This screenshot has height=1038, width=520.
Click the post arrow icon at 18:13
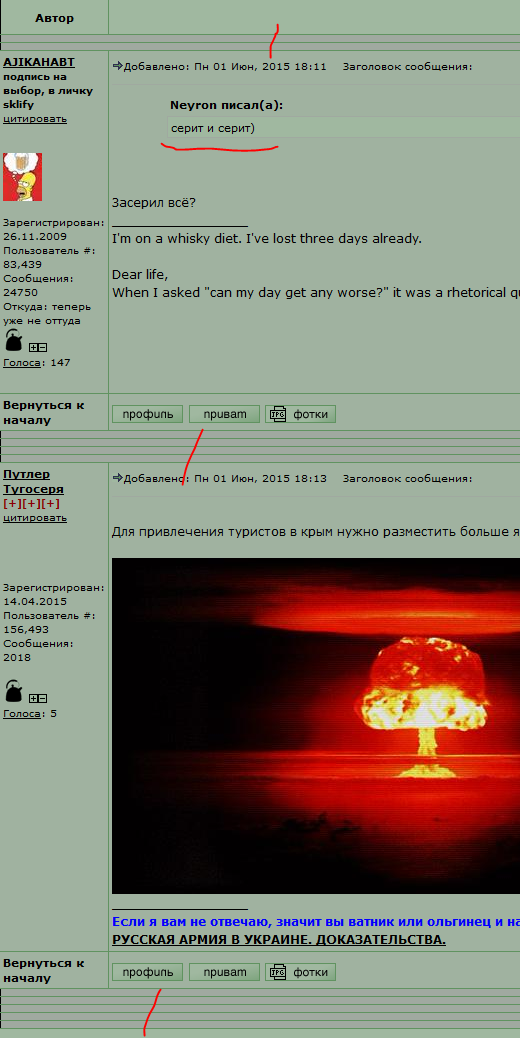click(118, 477)
